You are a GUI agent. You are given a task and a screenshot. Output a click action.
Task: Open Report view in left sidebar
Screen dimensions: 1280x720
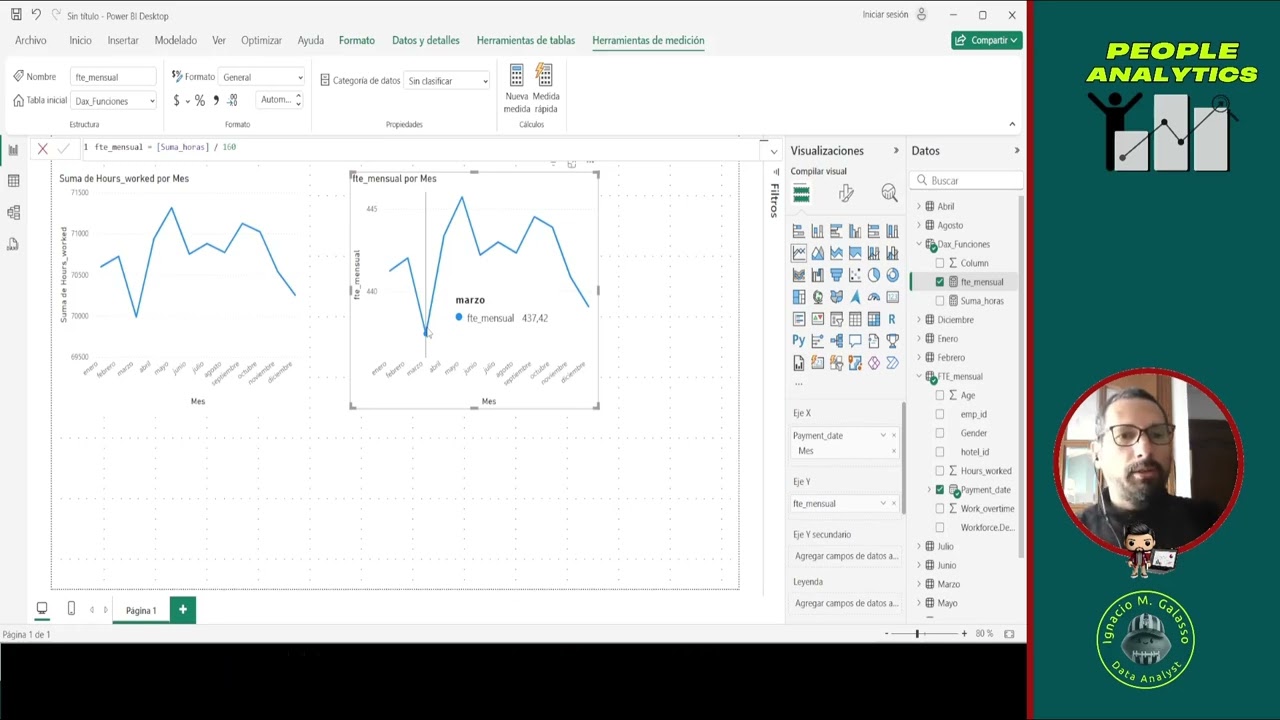point(13,150)
